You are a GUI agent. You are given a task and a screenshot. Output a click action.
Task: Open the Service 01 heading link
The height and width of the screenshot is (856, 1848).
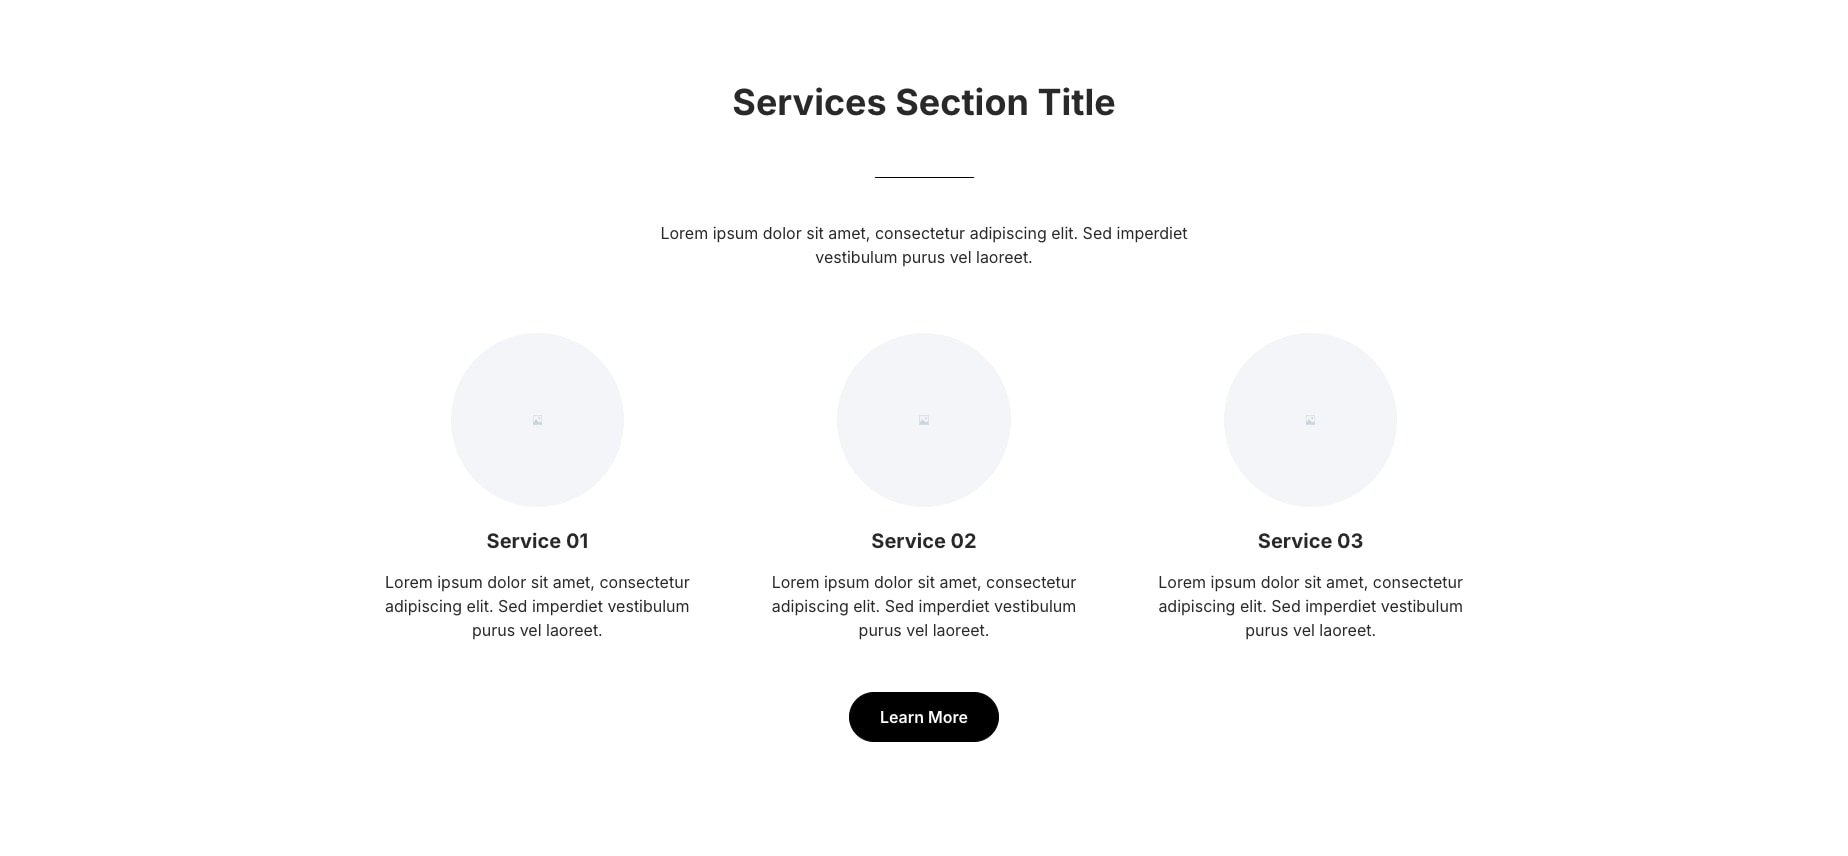[x=537, y=540]
